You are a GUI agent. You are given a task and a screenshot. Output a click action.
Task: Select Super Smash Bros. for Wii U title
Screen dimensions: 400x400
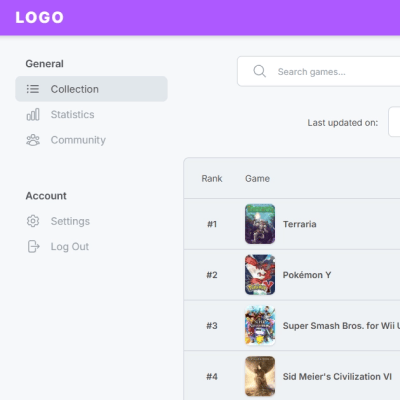[x=341, y=326]
